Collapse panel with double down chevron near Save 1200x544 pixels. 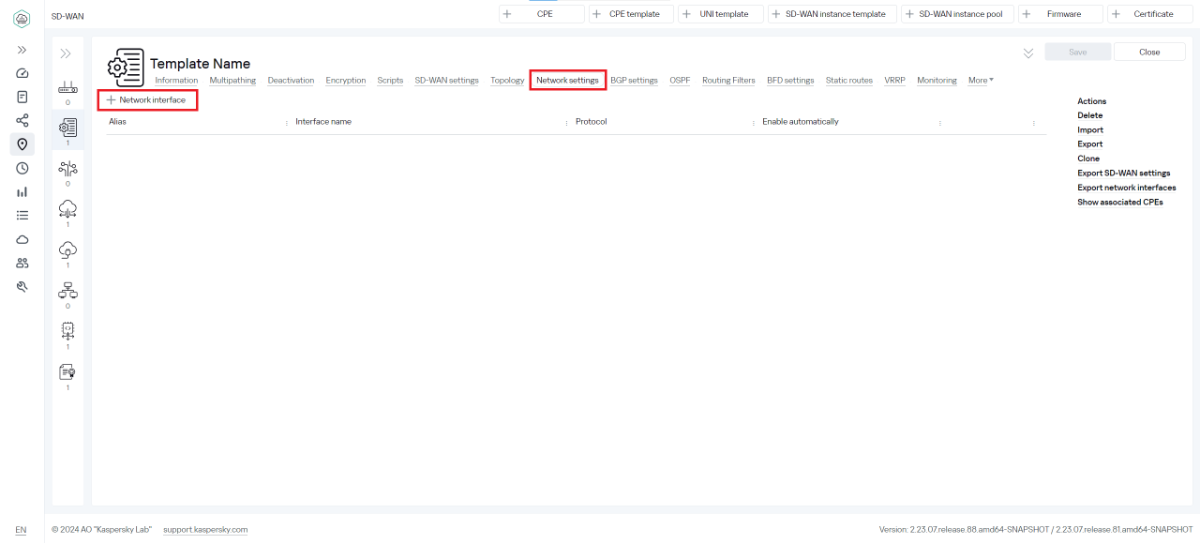[1028, 53]
